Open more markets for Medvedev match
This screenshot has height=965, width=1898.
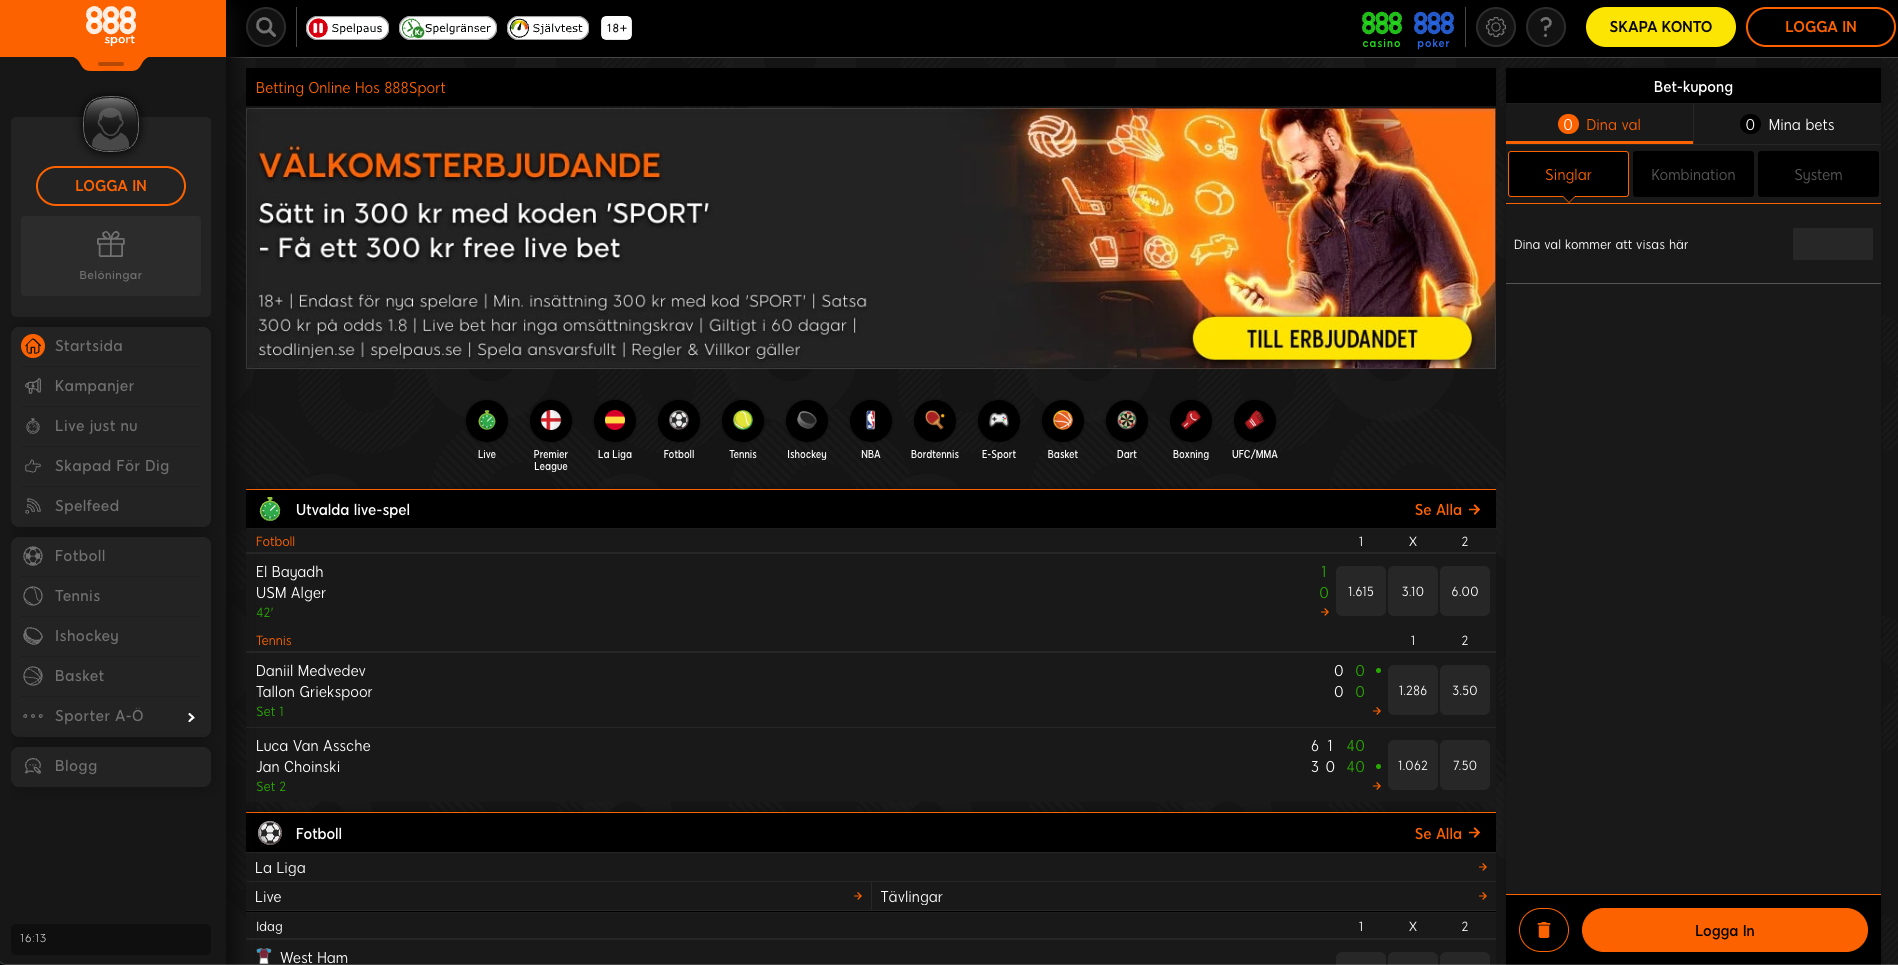click(1377, 711)
